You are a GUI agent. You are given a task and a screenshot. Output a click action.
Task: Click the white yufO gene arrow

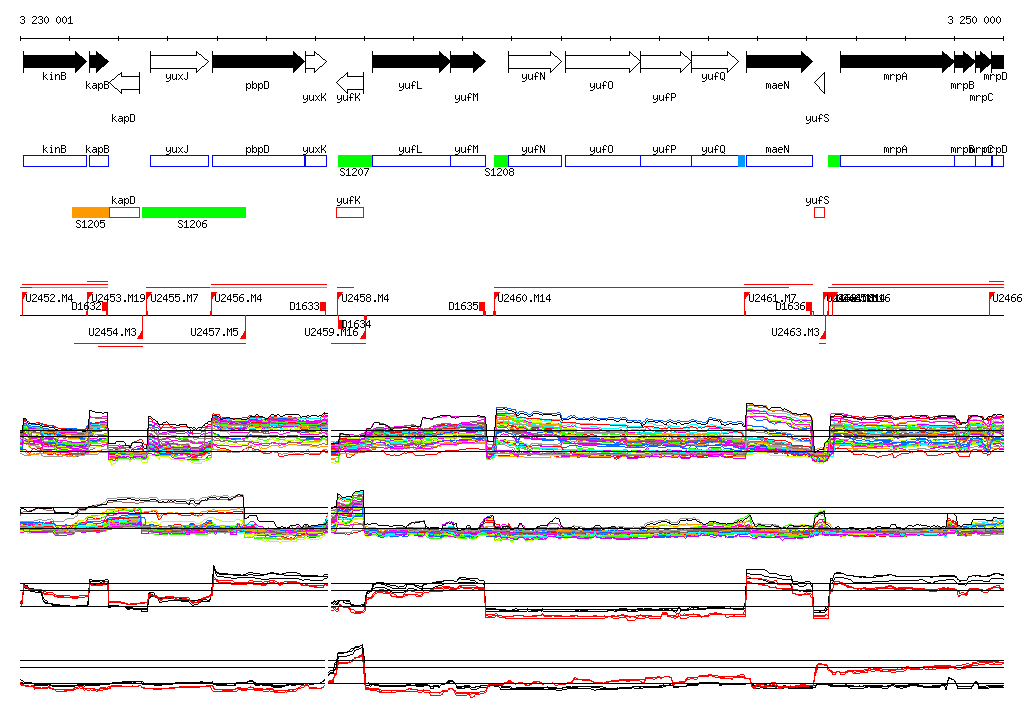[603, 62]
